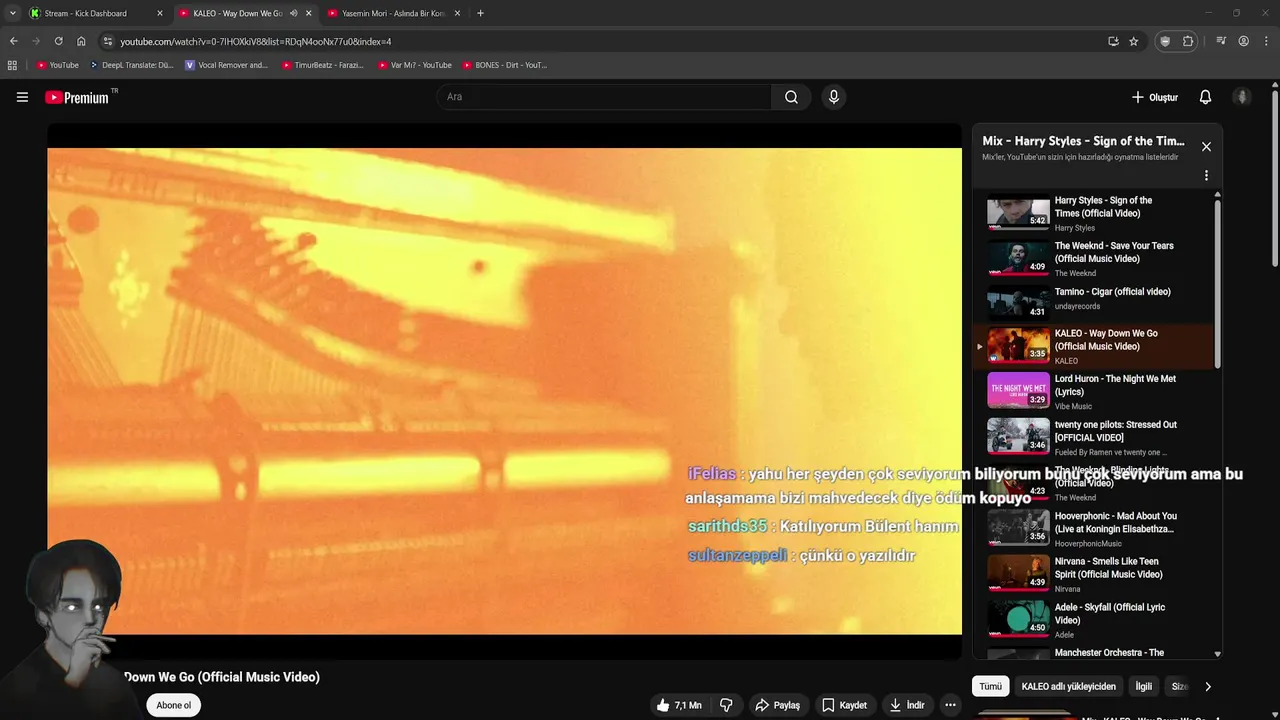The height and width of the screenshot is (720, 1280).
Task: Dislike the KALEO video
Action: pos(726,705)
